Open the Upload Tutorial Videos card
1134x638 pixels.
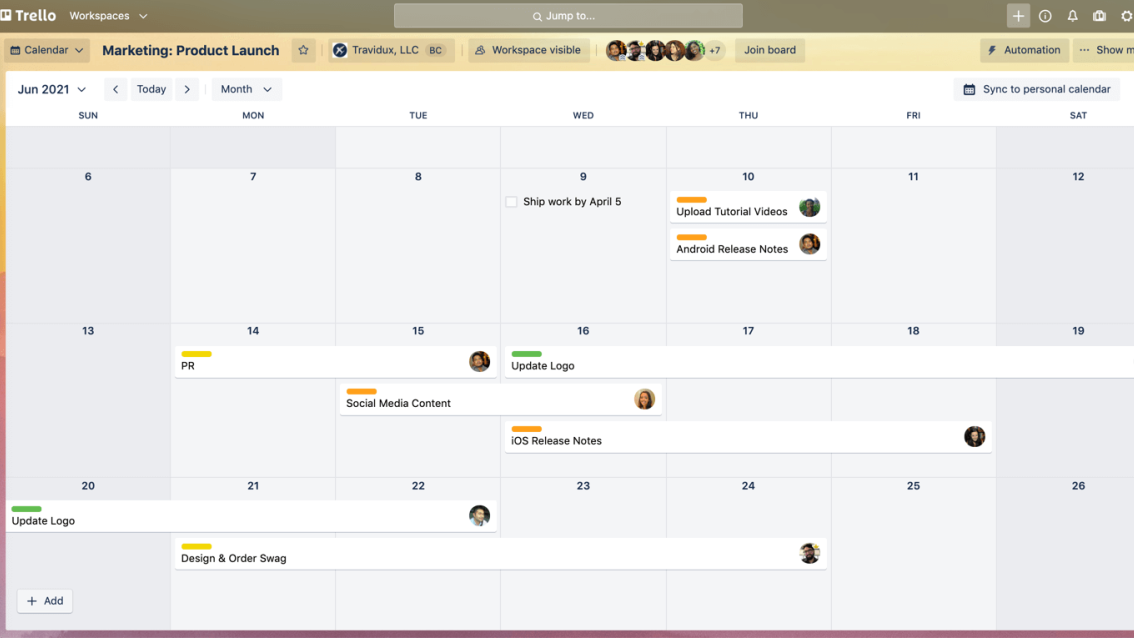[748, 207]
